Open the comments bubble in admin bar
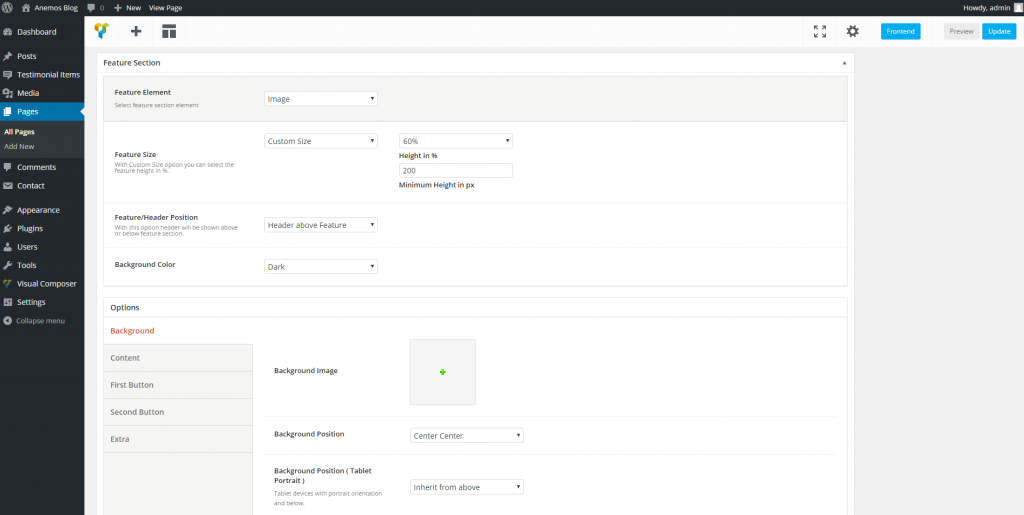The image size is (1024, 515). pos(93,7)
